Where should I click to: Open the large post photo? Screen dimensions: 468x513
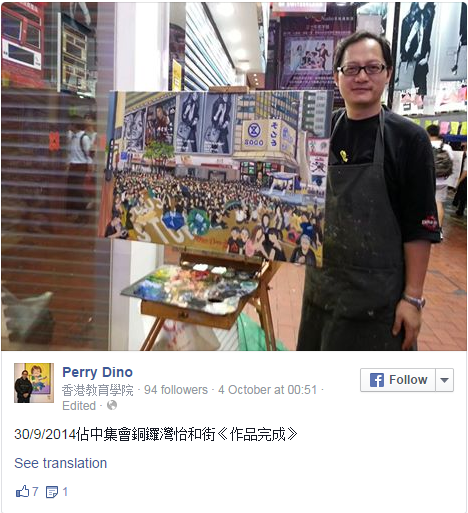tap(234, 177)
